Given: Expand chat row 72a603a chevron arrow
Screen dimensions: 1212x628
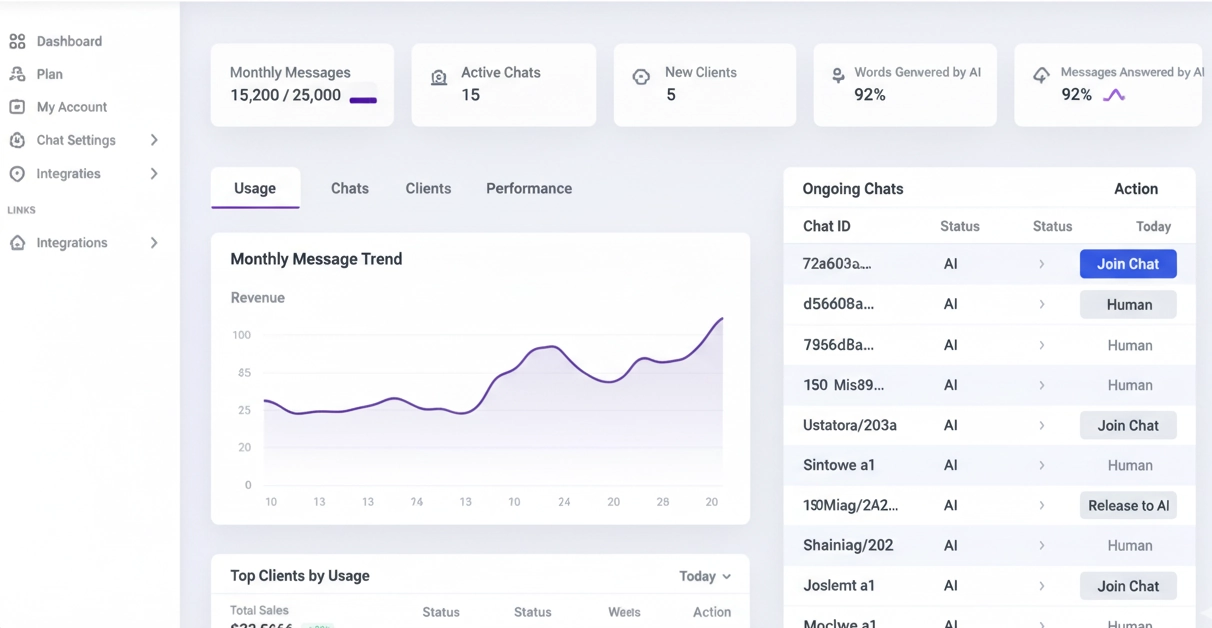Looking at the screenshot, I should 1041,264.
